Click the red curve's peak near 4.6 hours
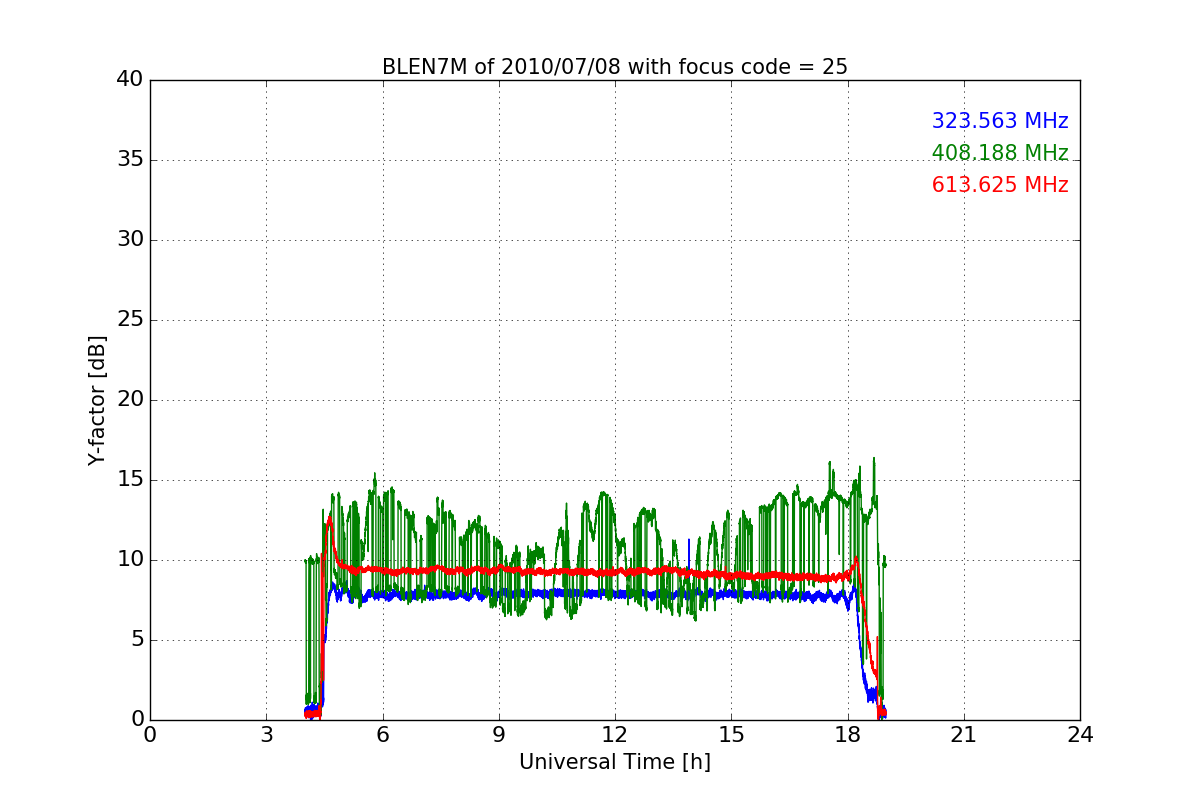Image resolution: width=1200 pixels, height=800 pixels. point(329,517)
